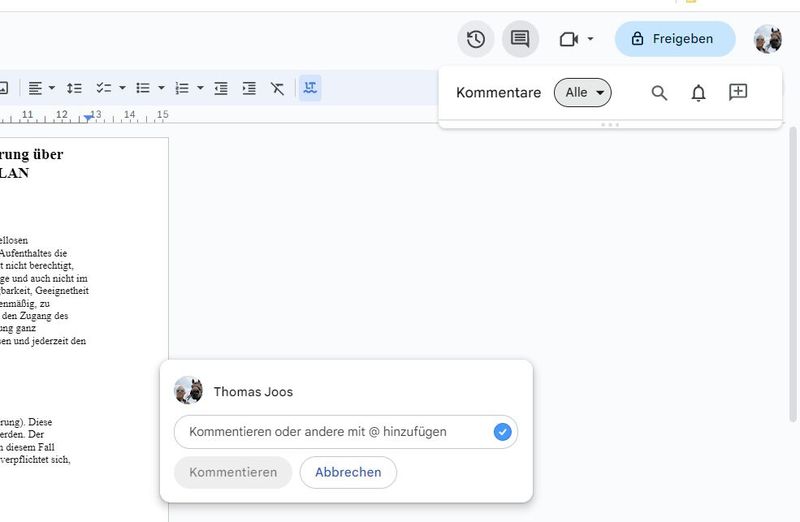Click Kommentare panel drag handle dots
The width and height of the screenshot is (800, 522).
click(610, 125)
